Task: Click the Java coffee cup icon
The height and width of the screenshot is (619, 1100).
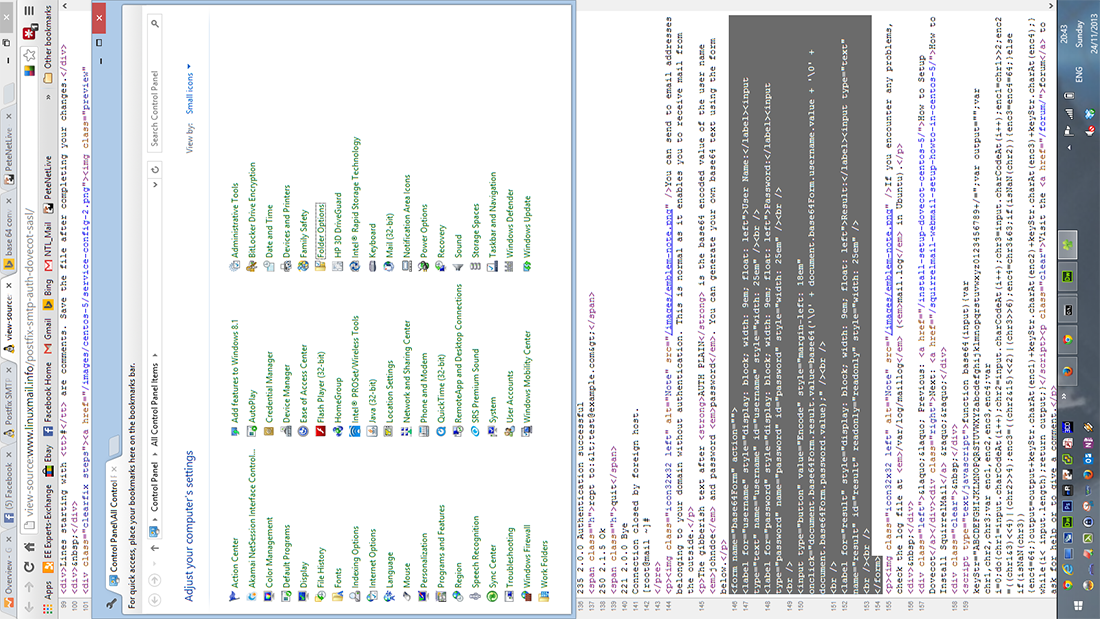Action: (x=372, y=432)
